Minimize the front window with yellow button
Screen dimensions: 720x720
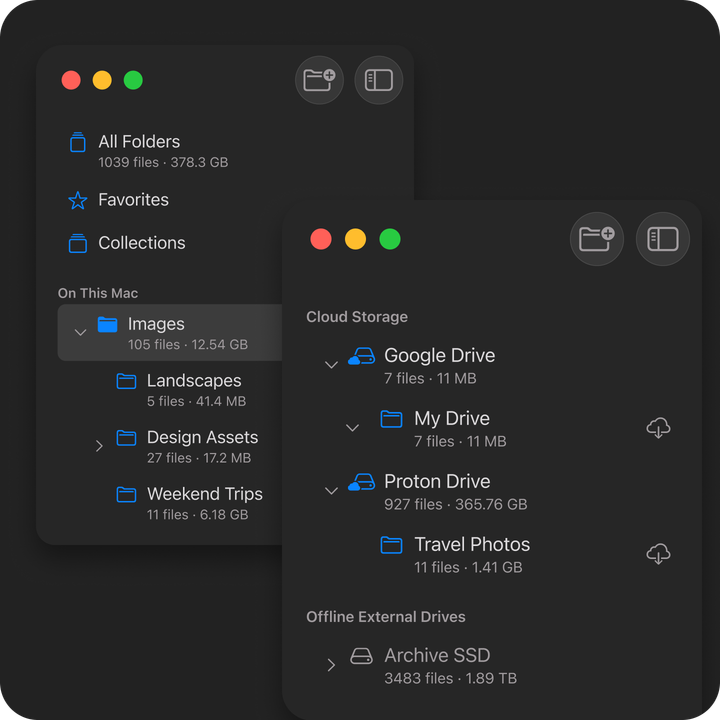[355, 239]
